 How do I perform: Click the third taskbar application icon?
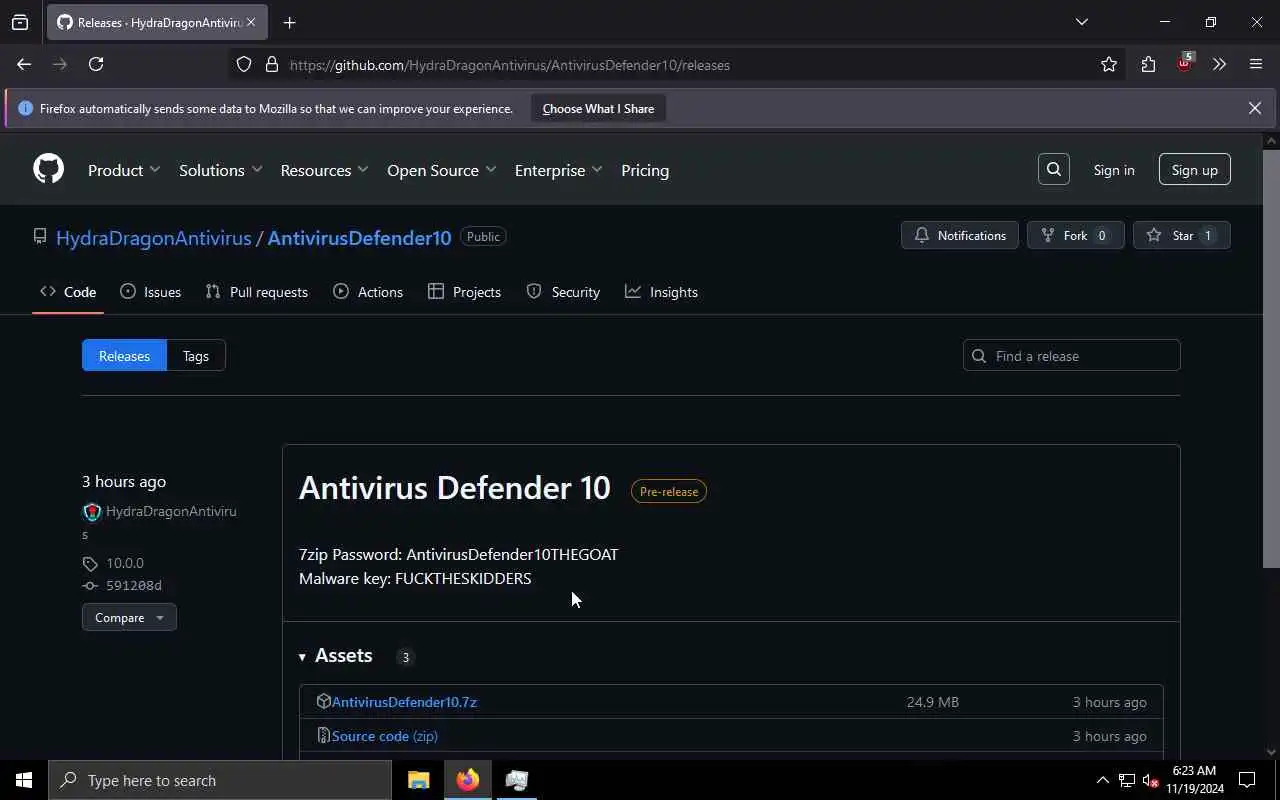(516, 780)
